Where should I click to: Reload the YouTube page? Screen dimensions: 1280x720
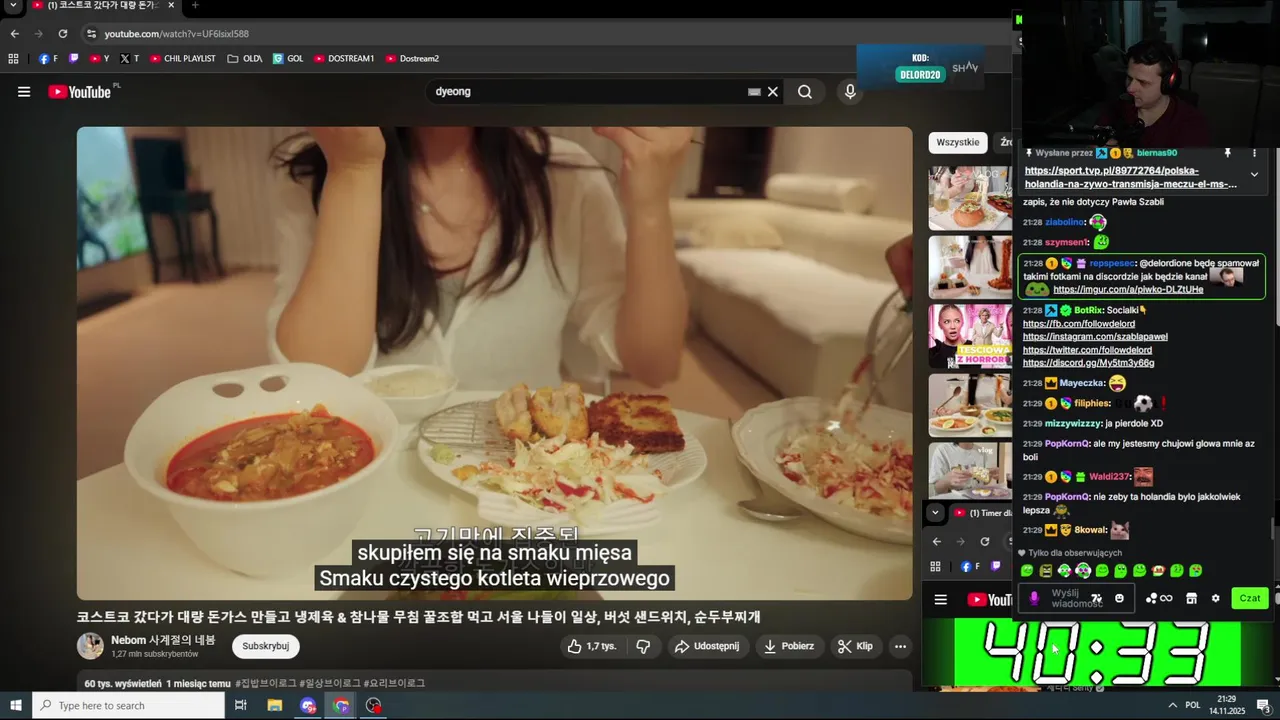point(62,34)
